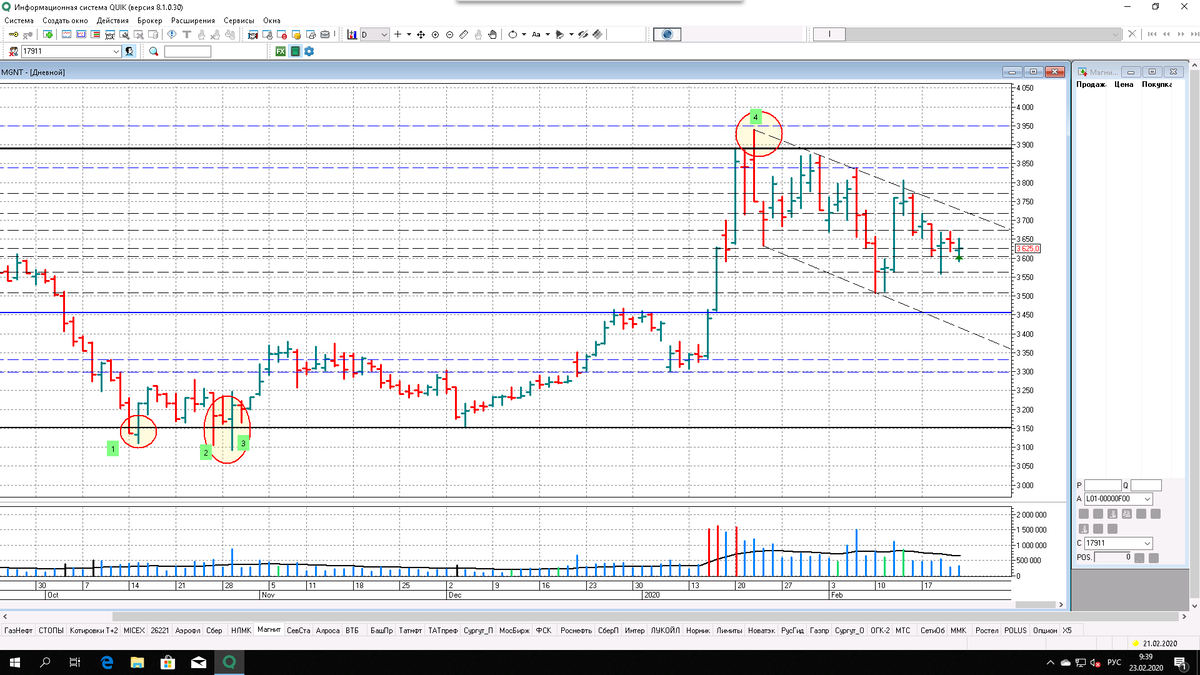This screenshot has height=675, width=1200.
Task: Switch to the Роснефть tab
Action: click(x=575, y=631)
